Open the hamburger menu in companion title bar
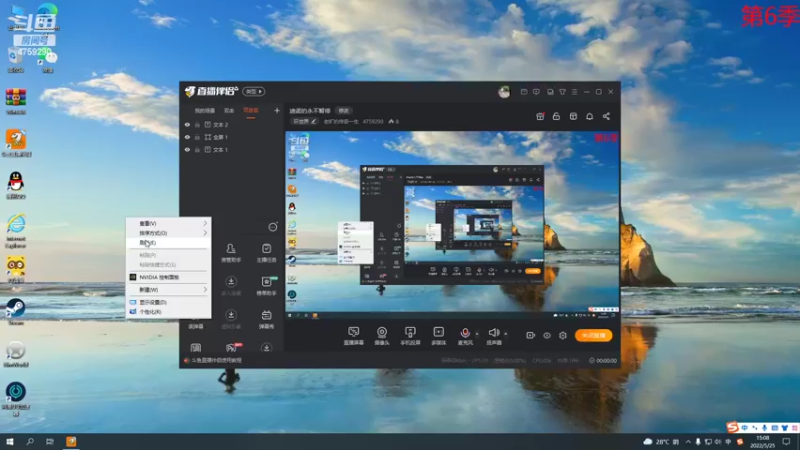The width and height of the screenshot is (800, 450). 574,92
